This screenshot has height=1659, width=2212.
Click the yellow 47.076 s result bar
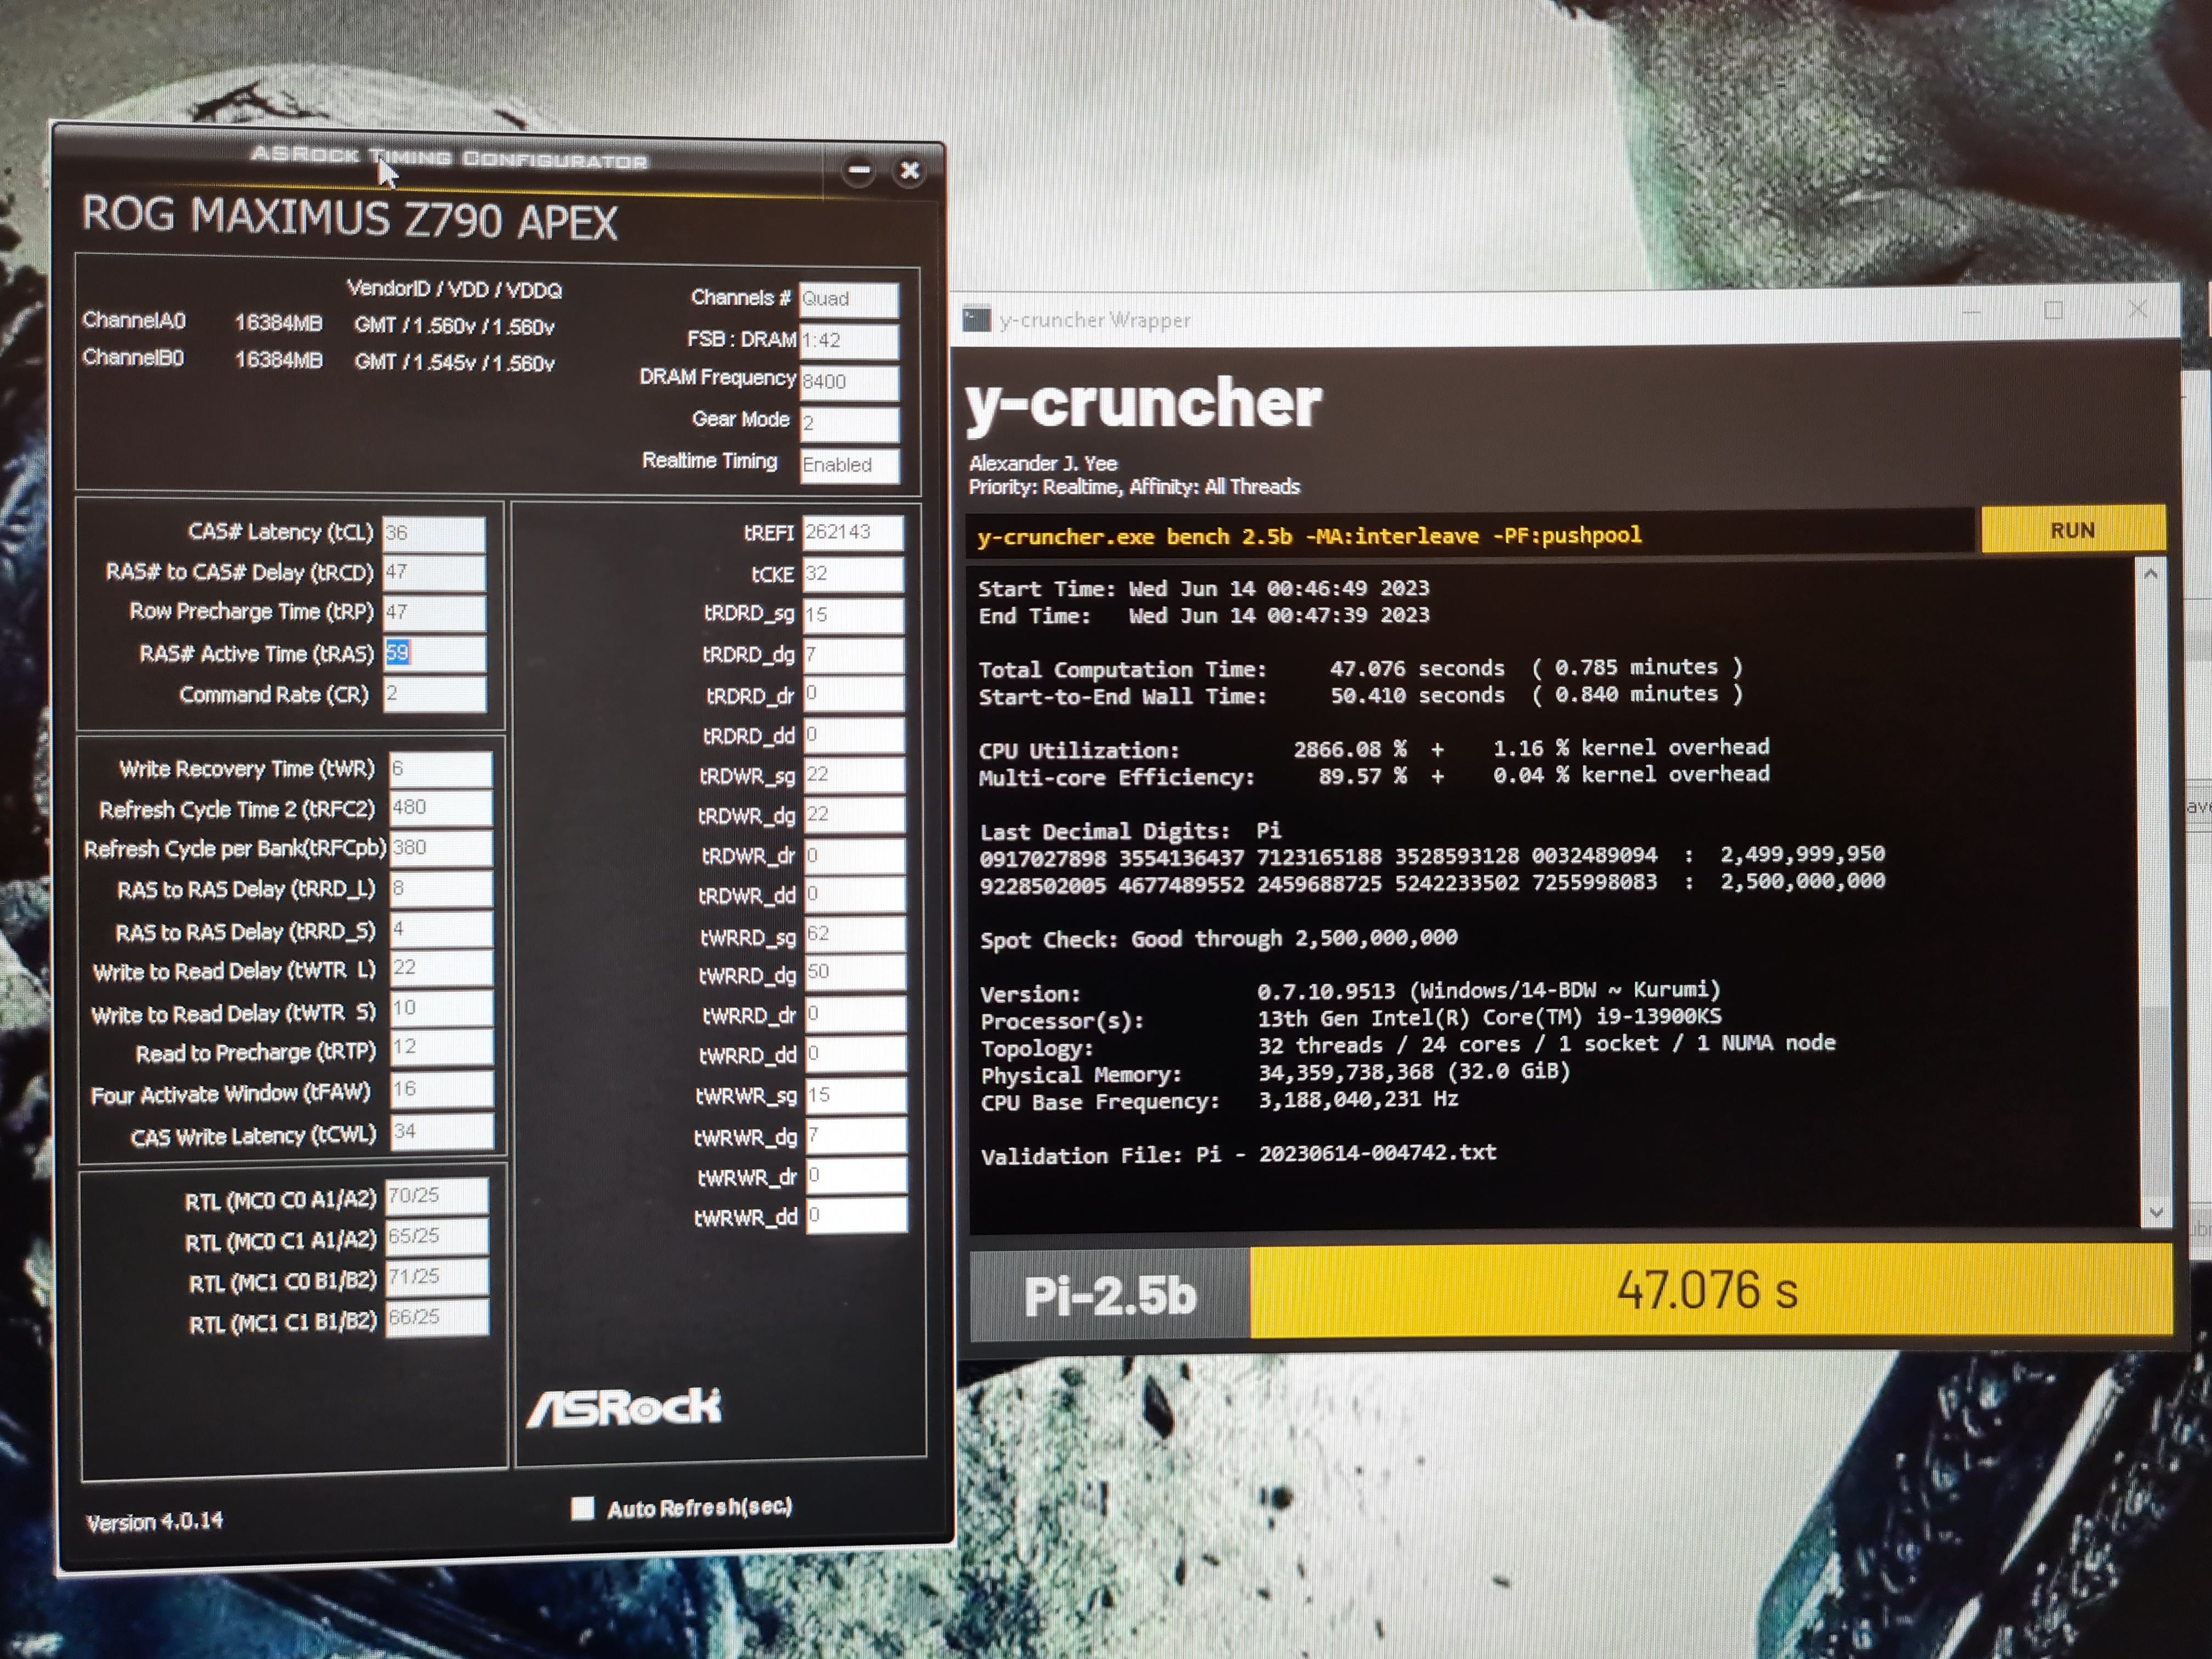click(x=1710, y=1290)
